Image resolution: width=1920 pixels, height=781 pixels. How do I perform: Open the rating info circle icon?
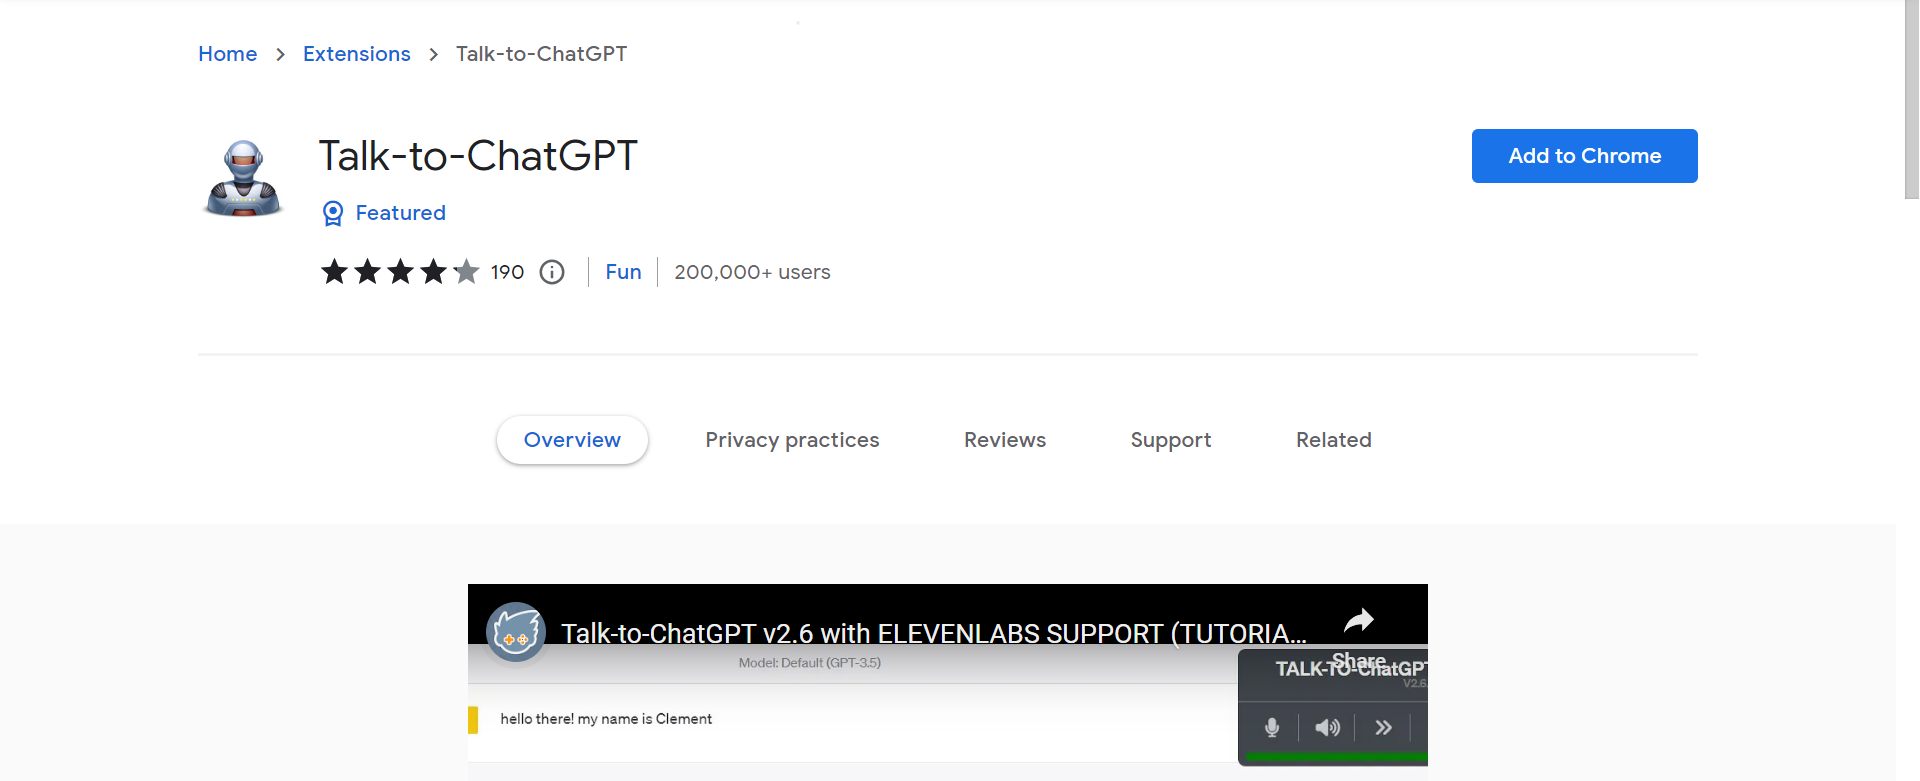(x=552, y=272)
